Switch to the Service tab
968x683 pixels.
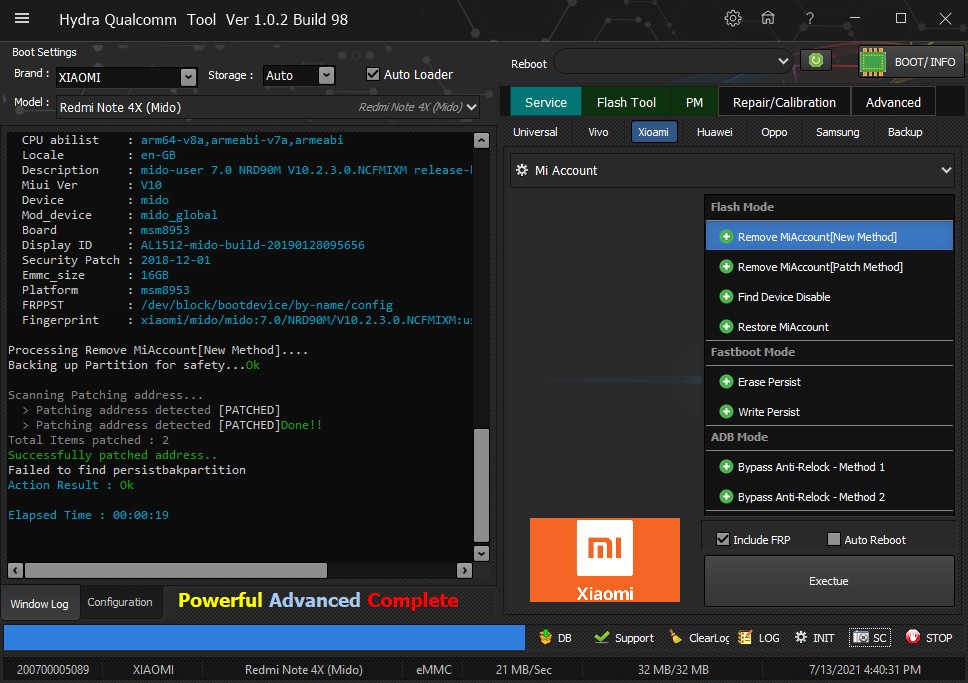pyautogui.click(x=546, y=102)
